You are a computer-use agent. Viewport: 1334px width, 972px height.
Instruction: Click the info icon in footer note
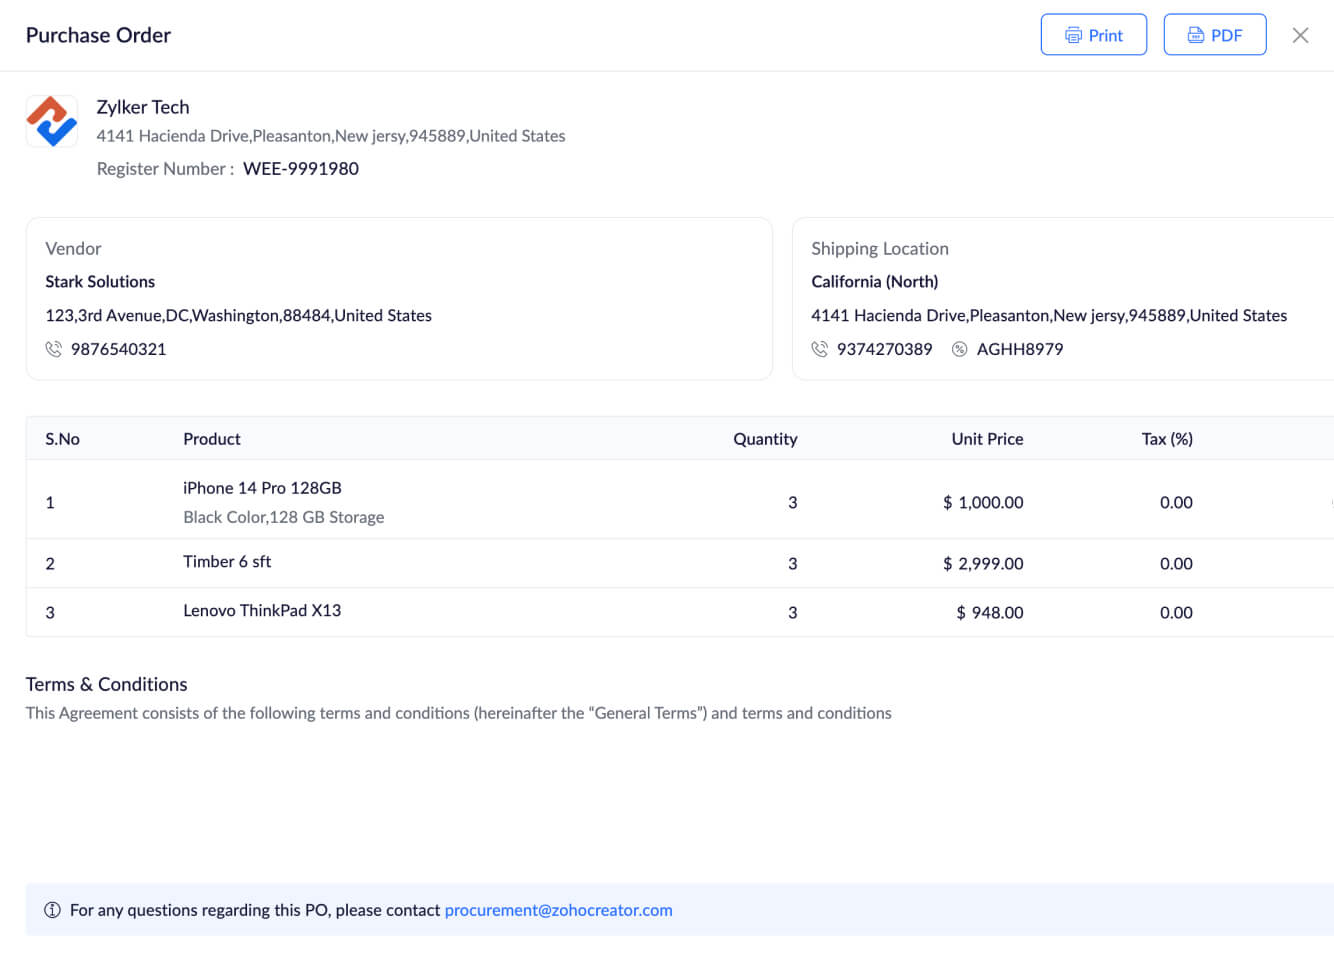click(52, 910)
